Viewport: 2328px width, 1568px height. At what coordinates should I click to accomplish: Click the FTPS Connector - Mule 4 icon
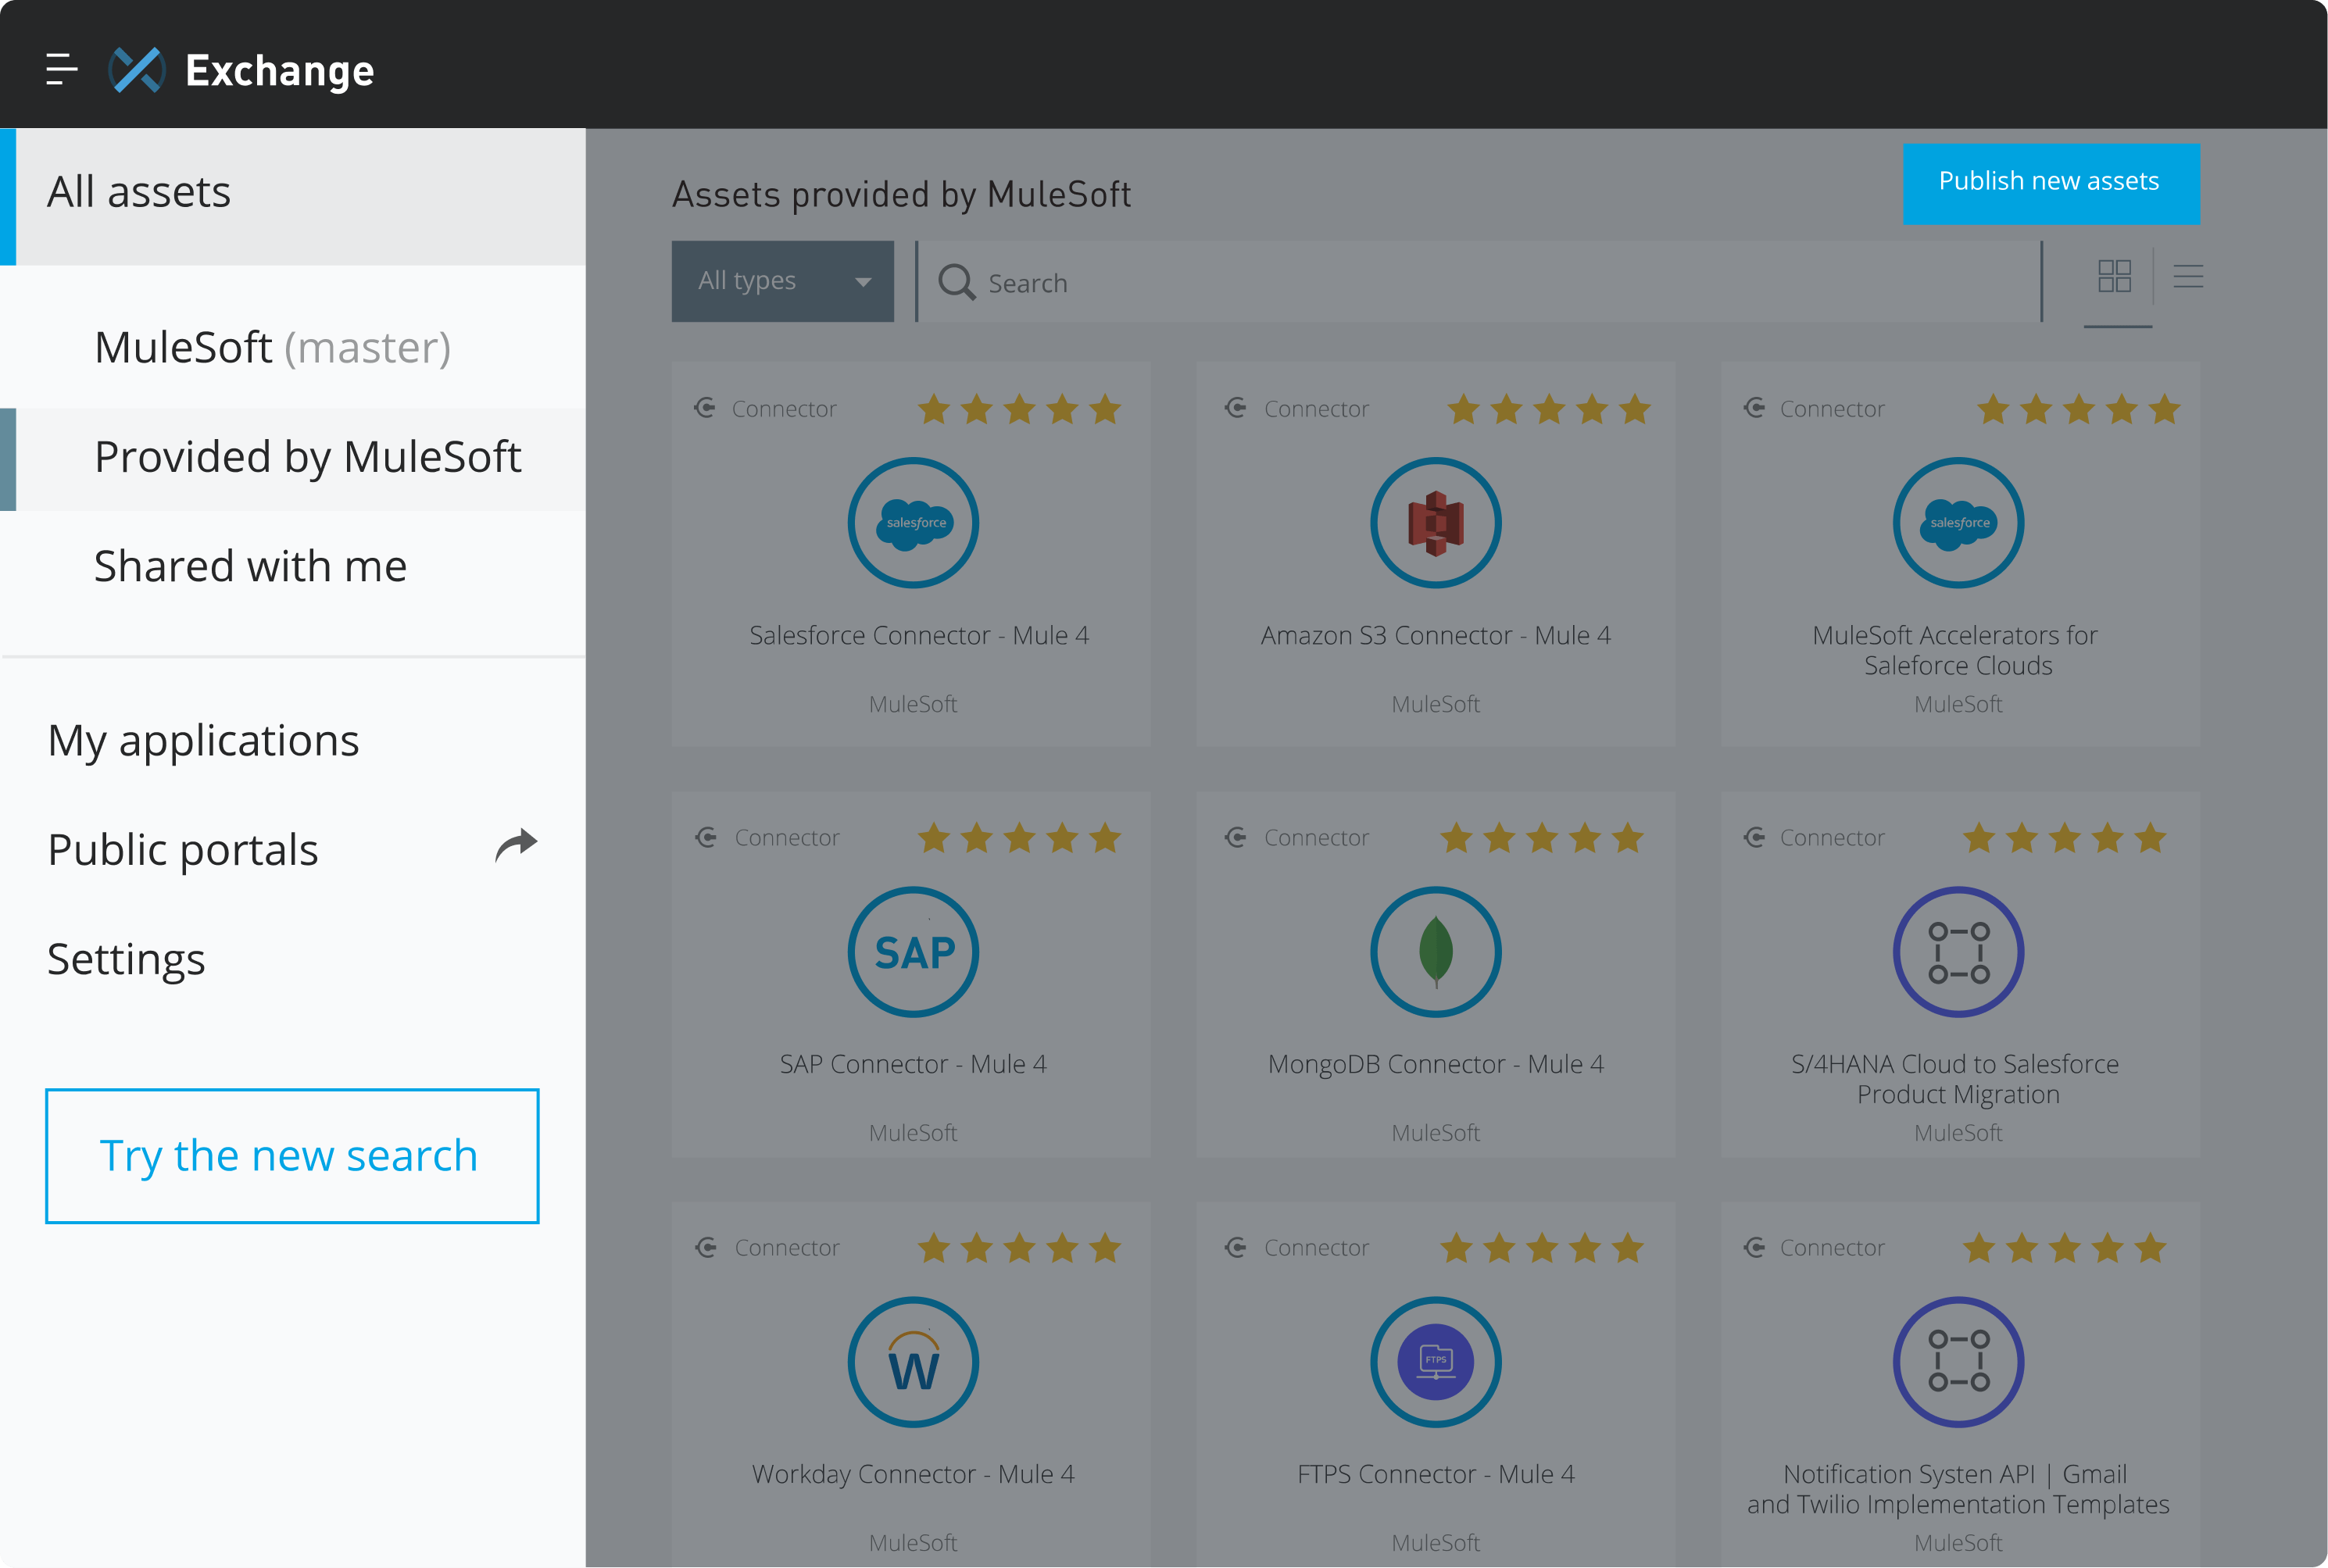(1436, 1362)
